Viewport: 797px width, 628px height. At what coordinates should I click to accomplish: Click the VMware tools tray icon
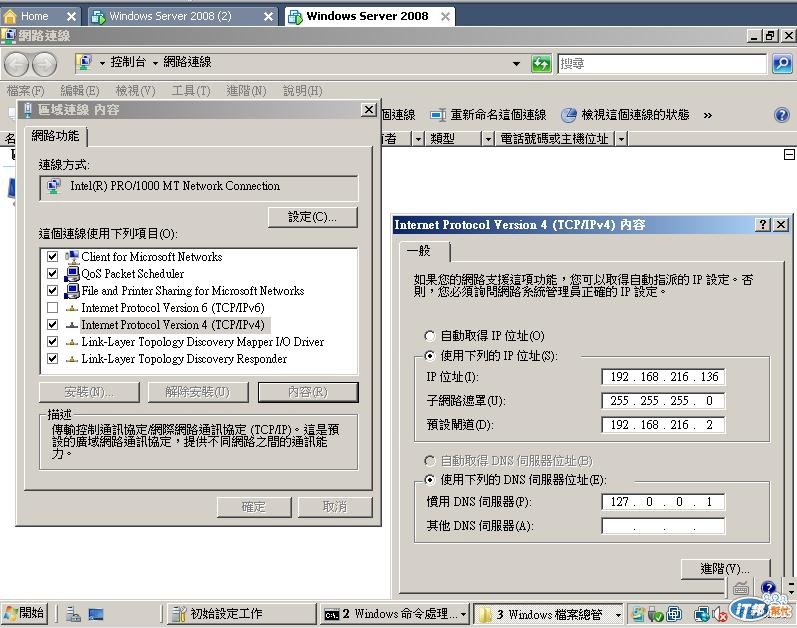coord(674,614)
